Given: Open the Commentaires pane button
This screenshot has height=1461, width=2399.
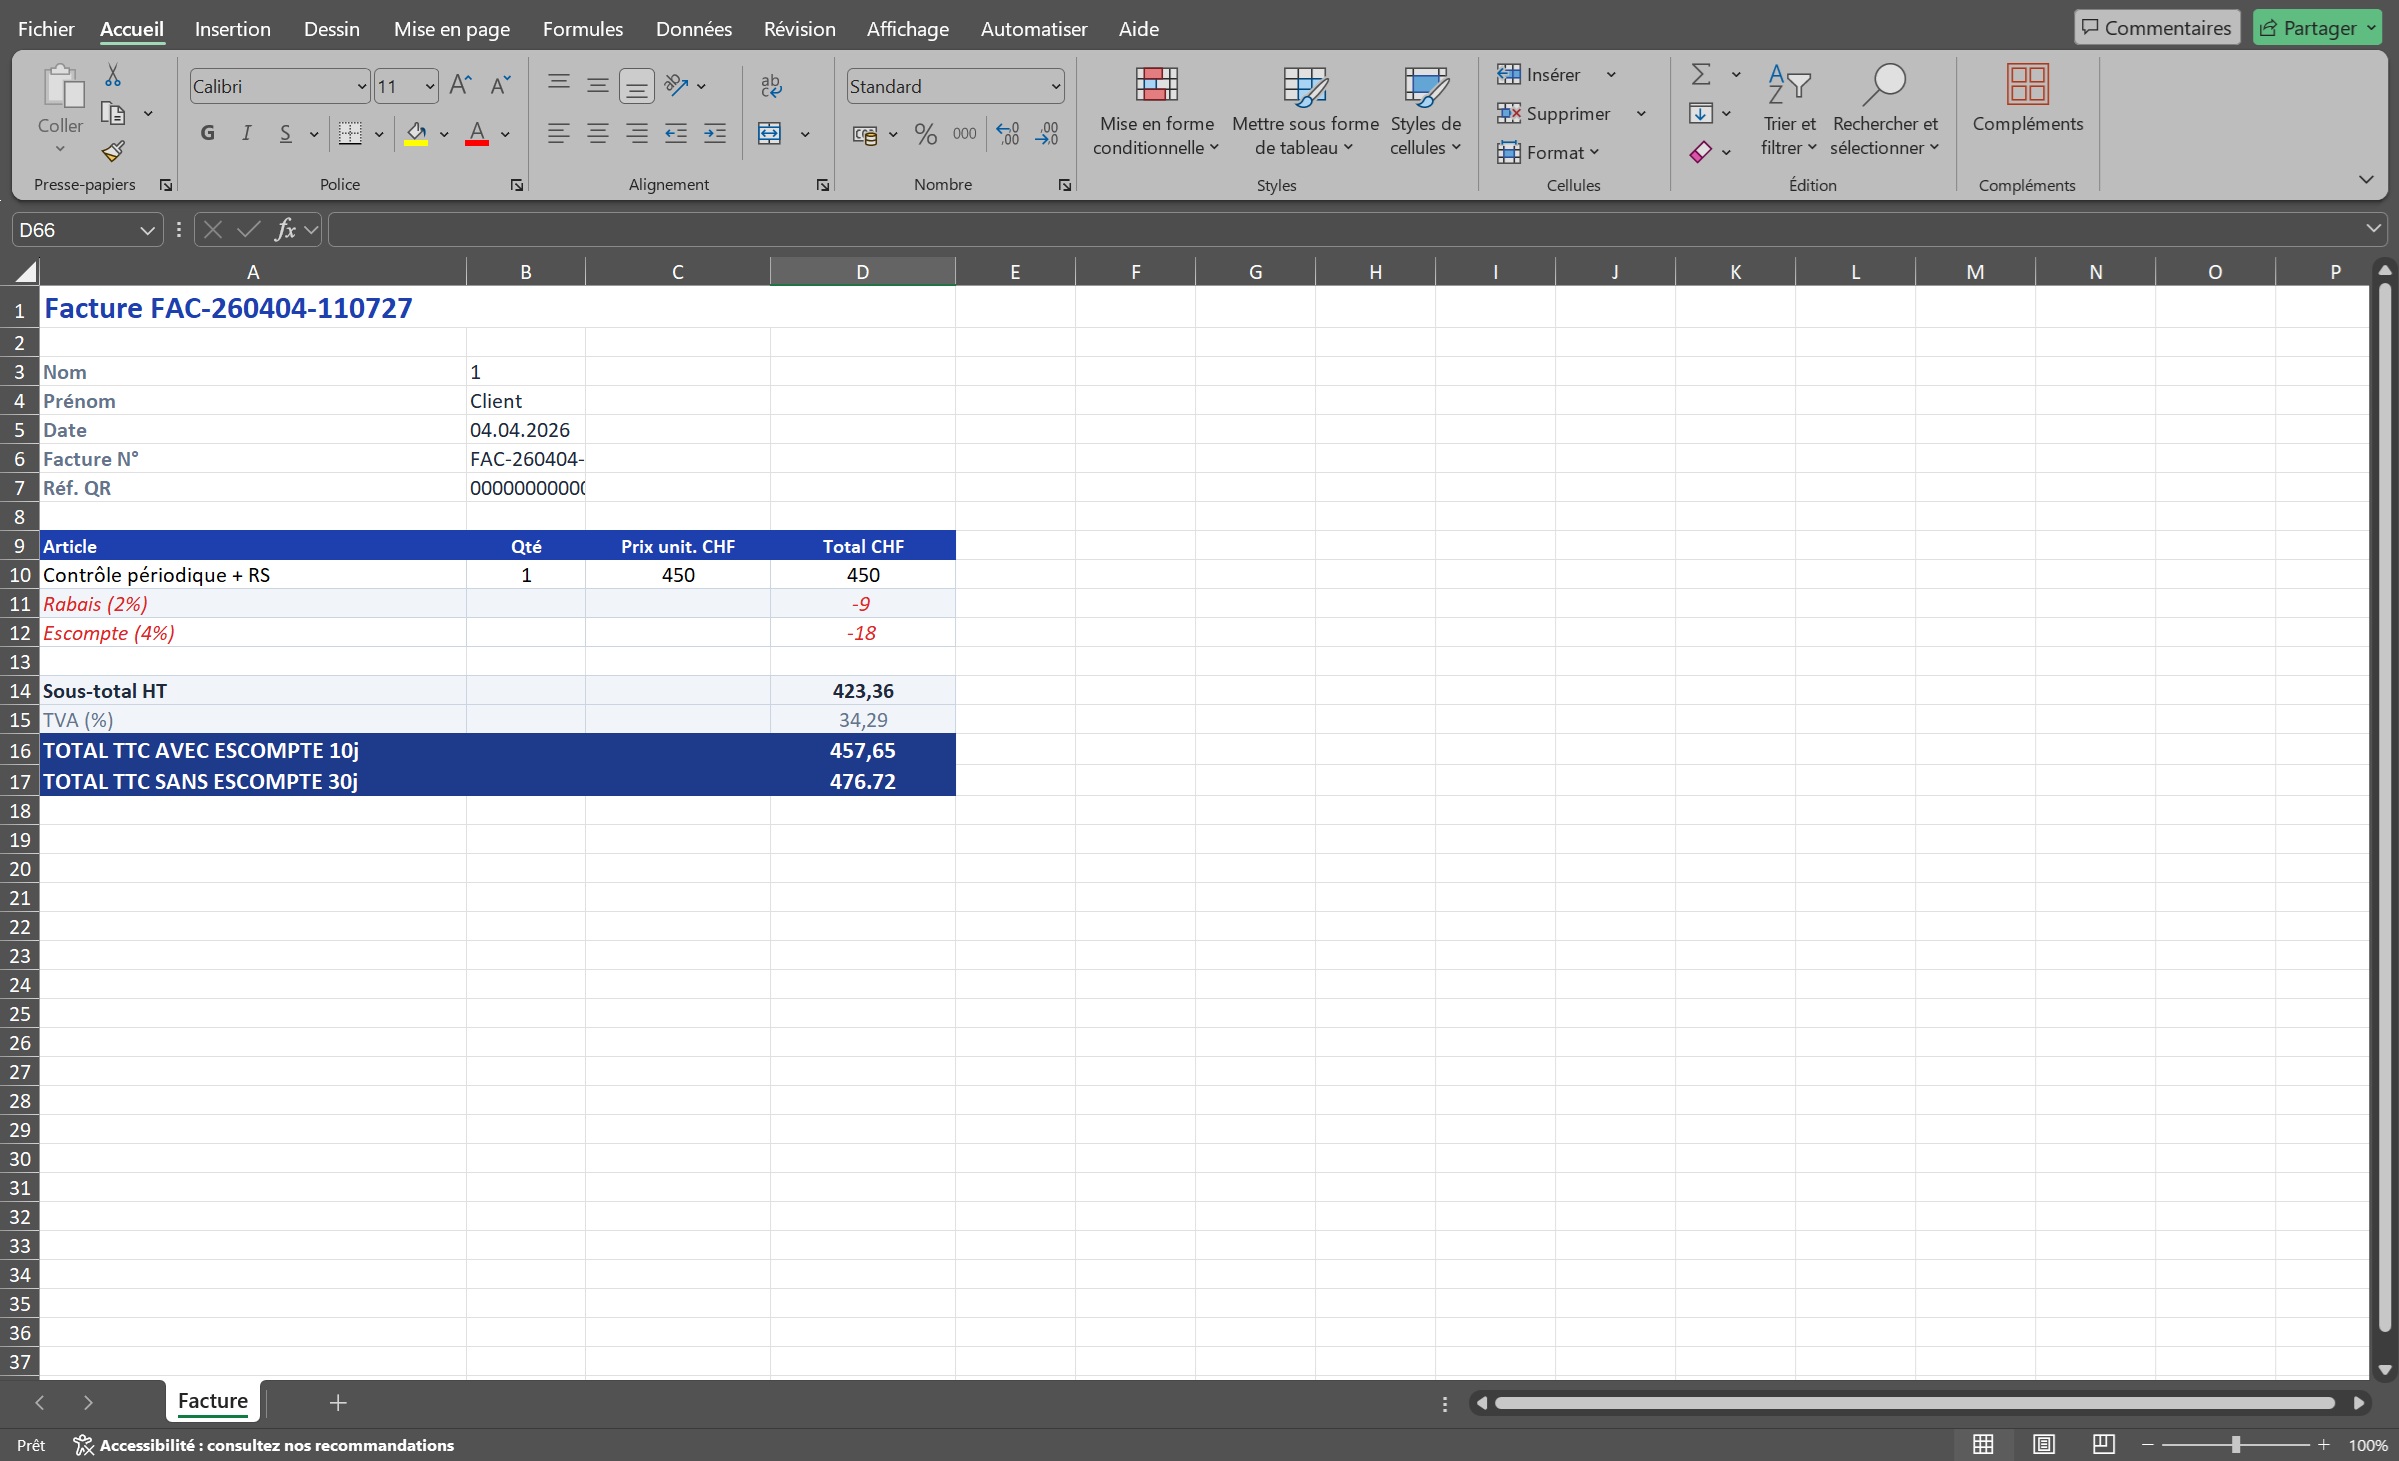Looking at the screenshot, I should click(x=2156, y=28).
